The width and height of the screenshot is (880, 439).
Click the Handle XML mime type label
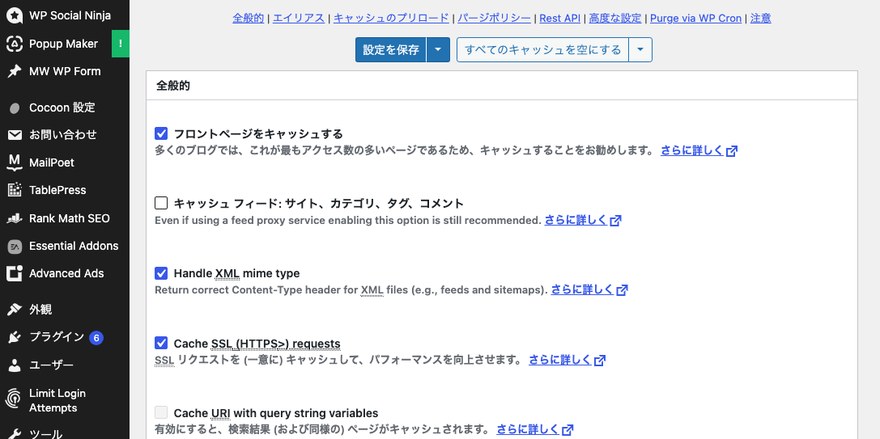(x=237, y=273)
